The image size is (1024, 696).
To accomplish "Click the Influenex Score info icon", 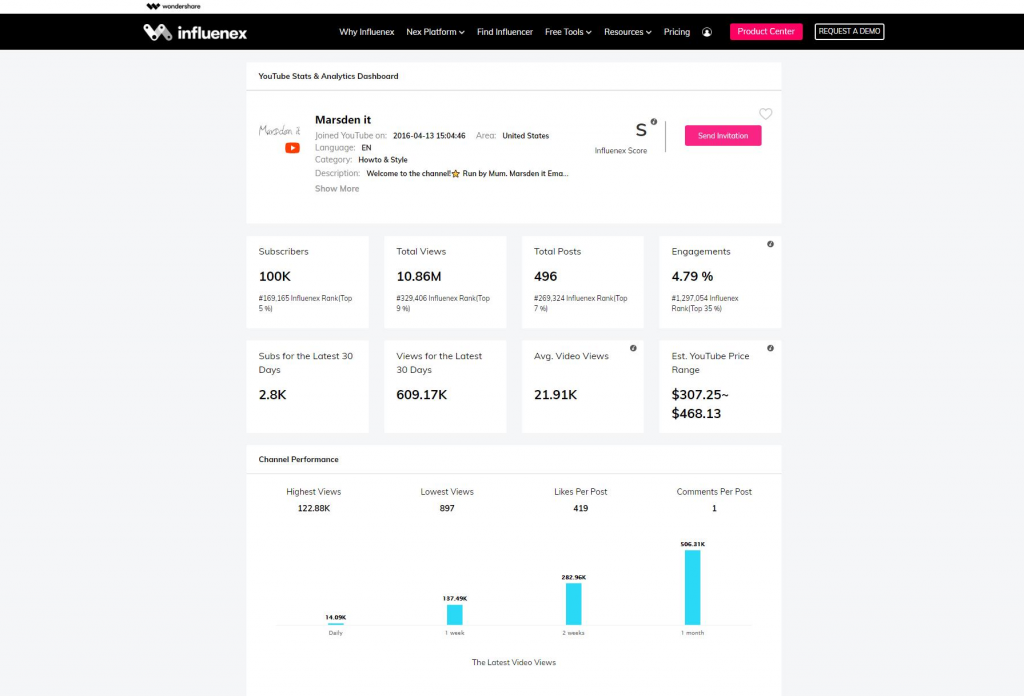I will pos(654,122).
